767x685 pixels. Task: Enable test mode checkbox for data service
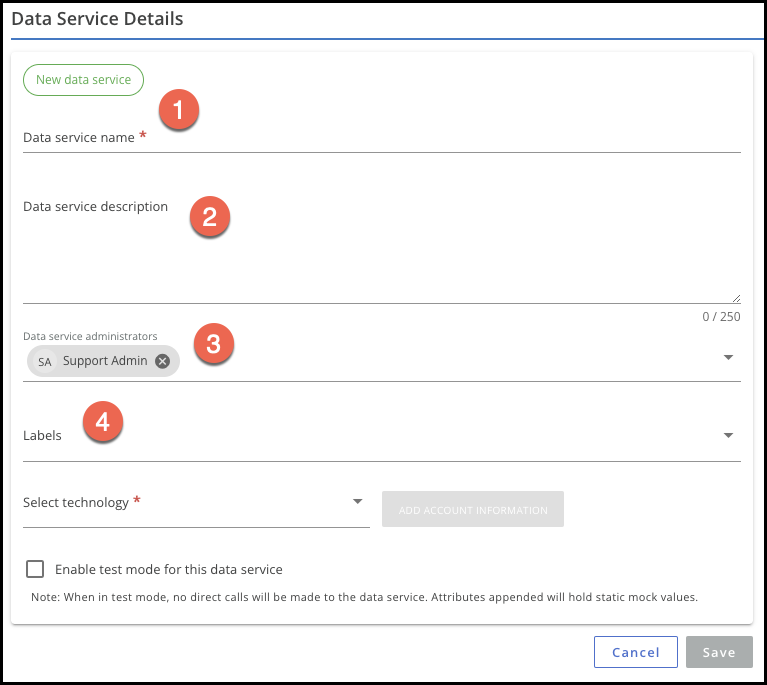[x=35, y=569]
